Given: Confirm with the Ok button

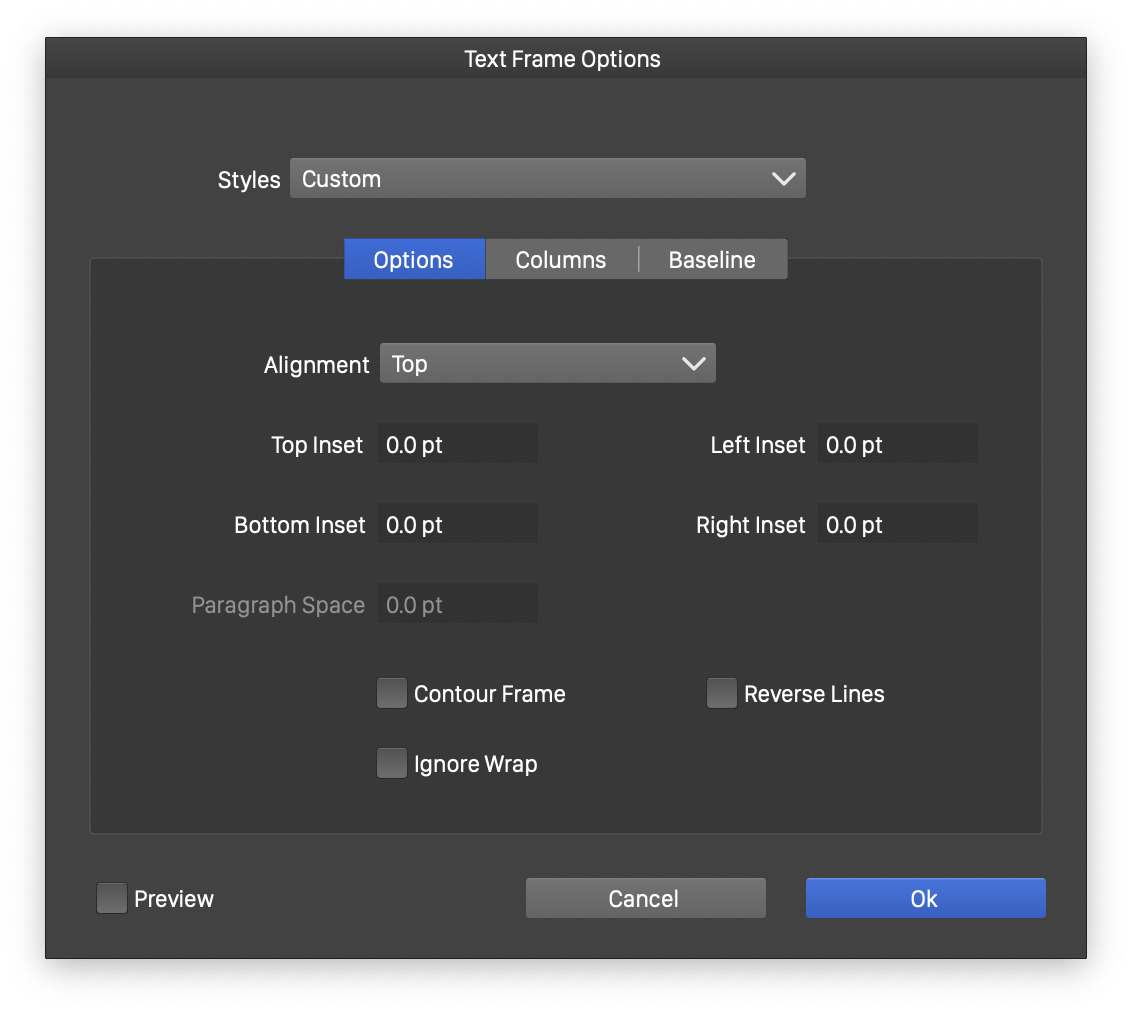Looking at the screenshot, I should tap(925, 899).
